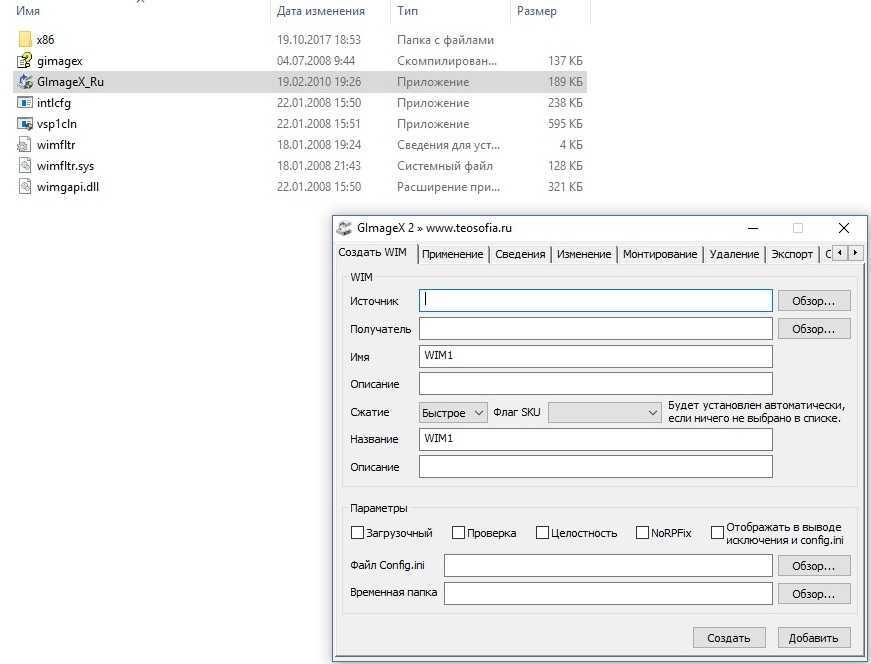This screenshot has height=664, width=871.
Task: Click the GImageX_Ru application icon
Action: tap(26, 82)
